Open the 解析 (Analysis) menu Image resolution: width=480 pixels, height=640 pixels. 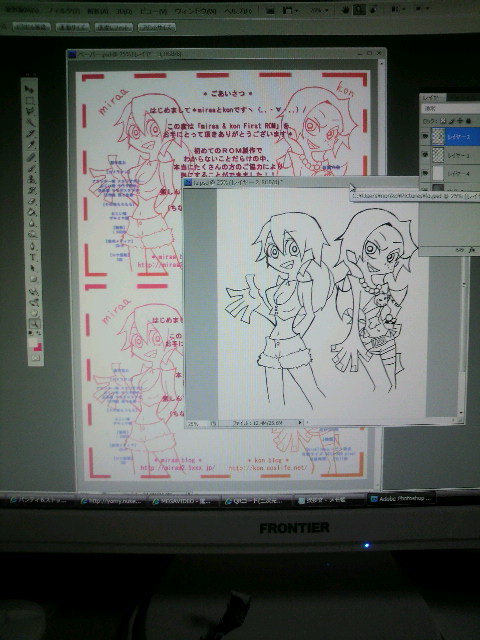coord(98,11)
